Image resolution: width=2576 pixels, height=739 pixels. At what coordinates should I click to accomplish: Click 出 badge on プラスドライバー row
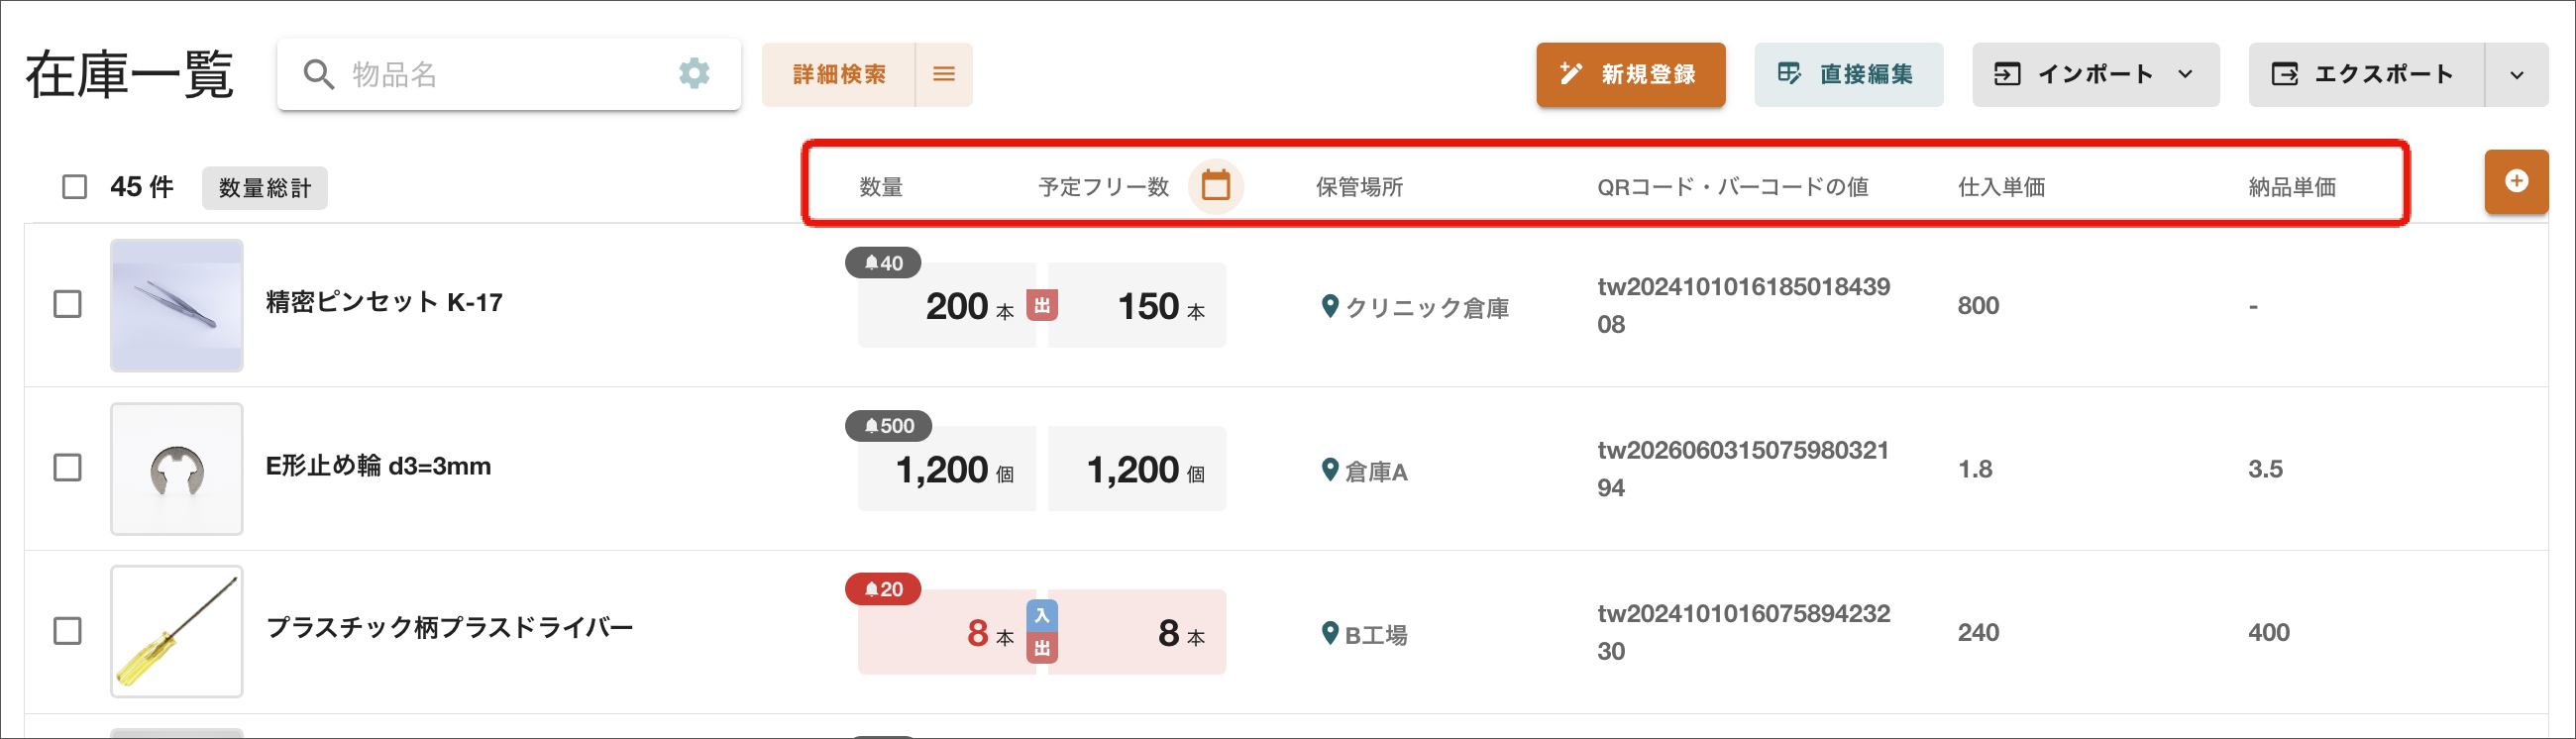tap(1042, 648)
